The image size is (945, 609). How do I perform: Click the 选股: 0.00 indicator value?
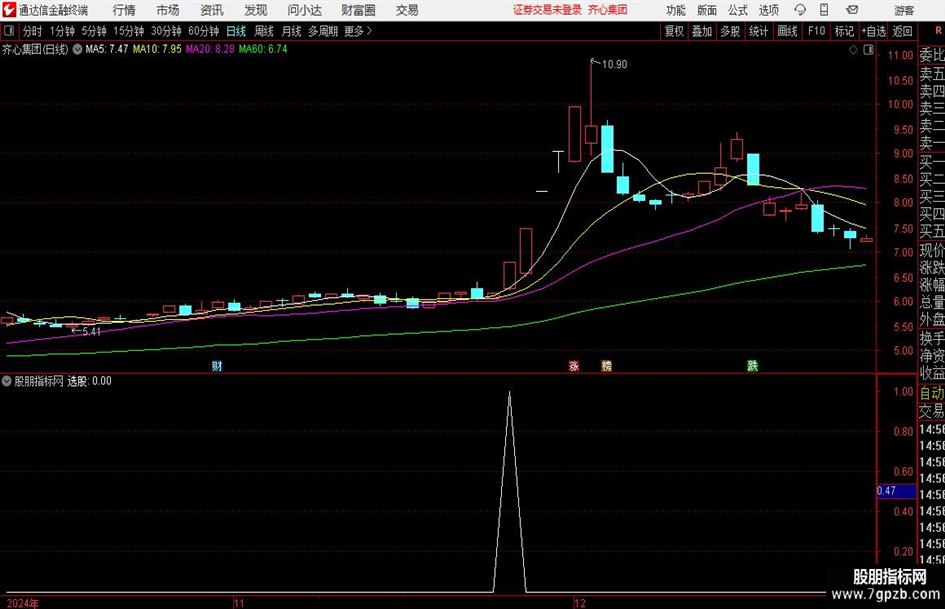(89, 381)
